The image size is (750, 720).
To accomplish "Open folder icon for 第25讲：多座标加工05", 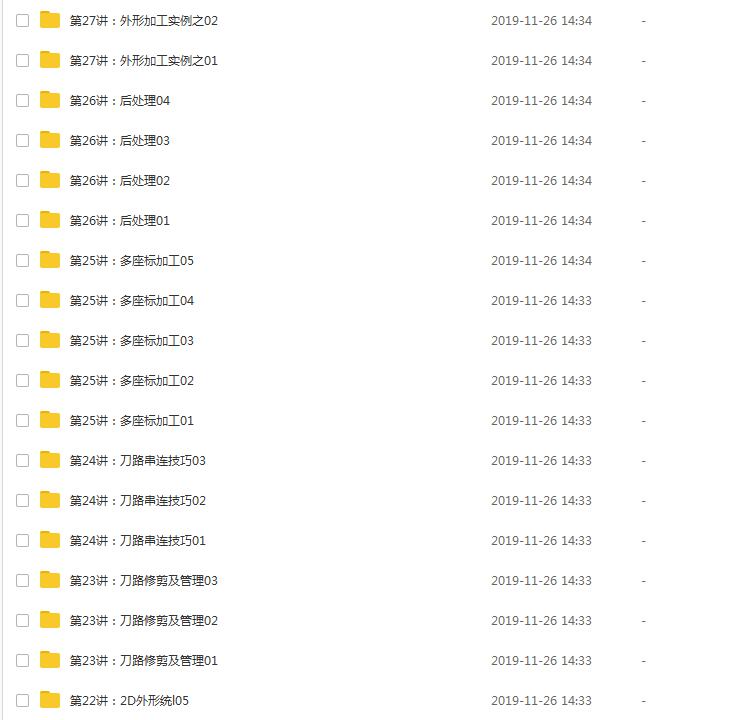I will [50, 260].
